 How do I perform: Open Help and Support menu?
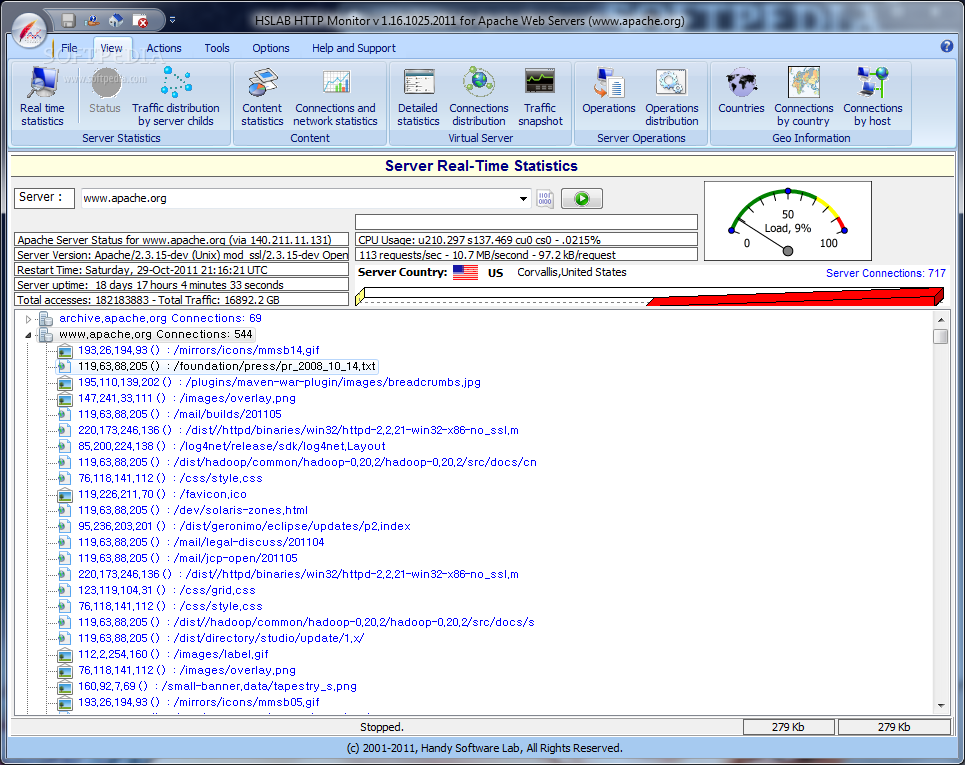click(354, 48)
